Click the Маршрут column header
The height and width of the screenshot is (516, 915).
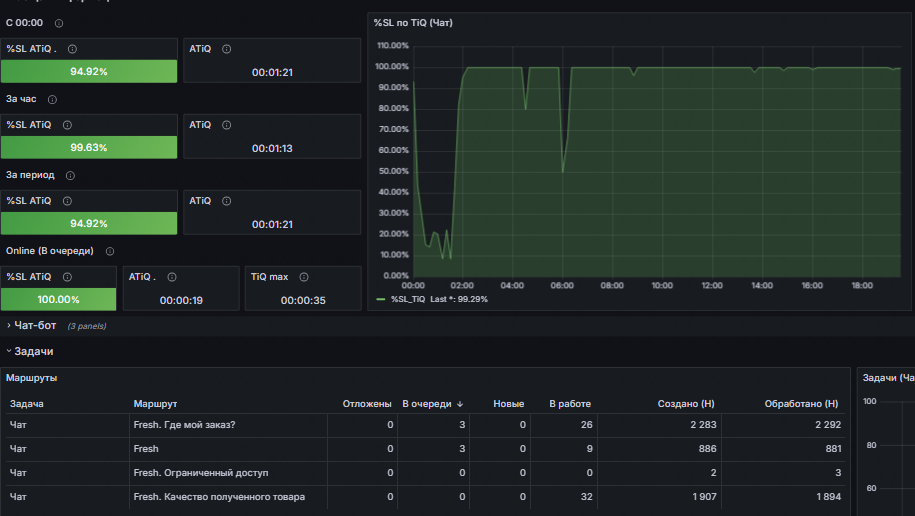coord(155,404)
